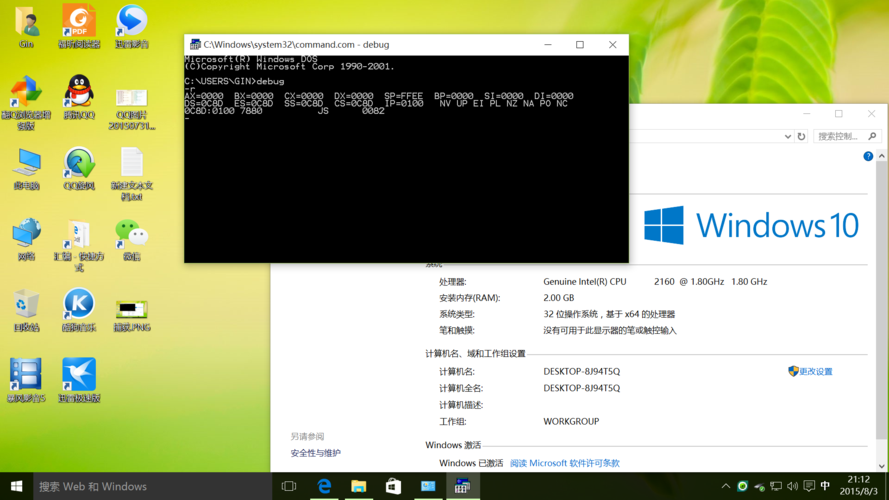Select the 32-bit system type value text

609,314
